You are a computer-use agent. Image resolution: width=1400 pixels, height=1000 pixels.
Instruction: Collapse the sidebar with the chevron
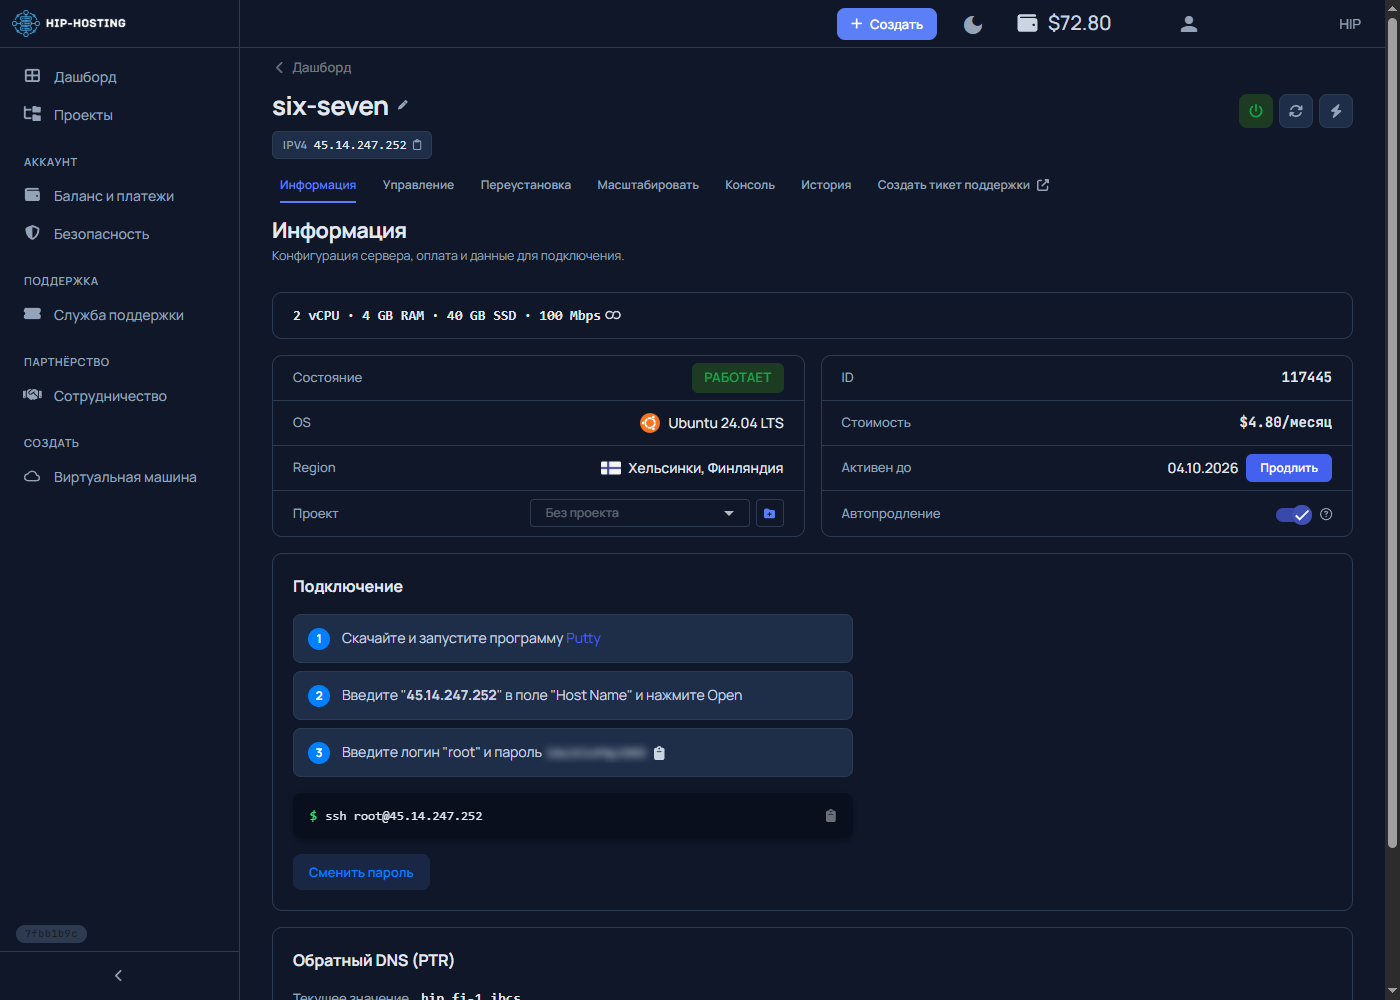point(118,975)
